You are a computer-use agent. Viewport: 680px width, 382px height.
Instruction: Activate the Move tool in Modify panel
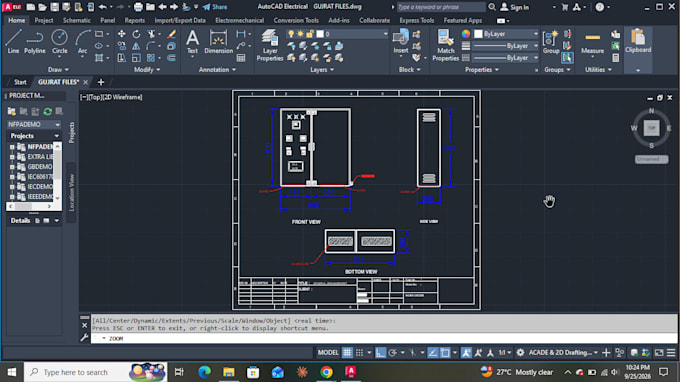tap(121, 34)
